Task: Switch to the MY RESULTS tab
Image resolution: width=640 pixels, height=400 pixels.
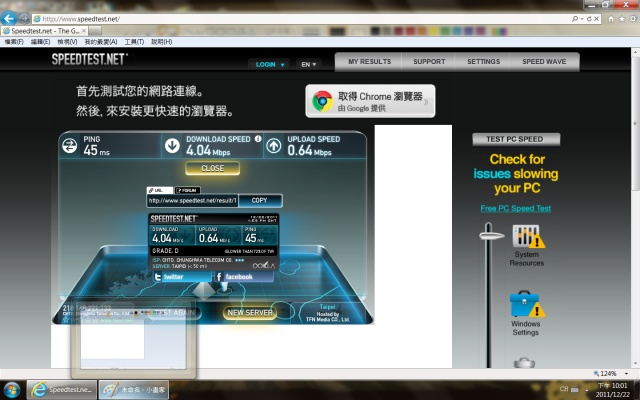Action: [369, 62]
